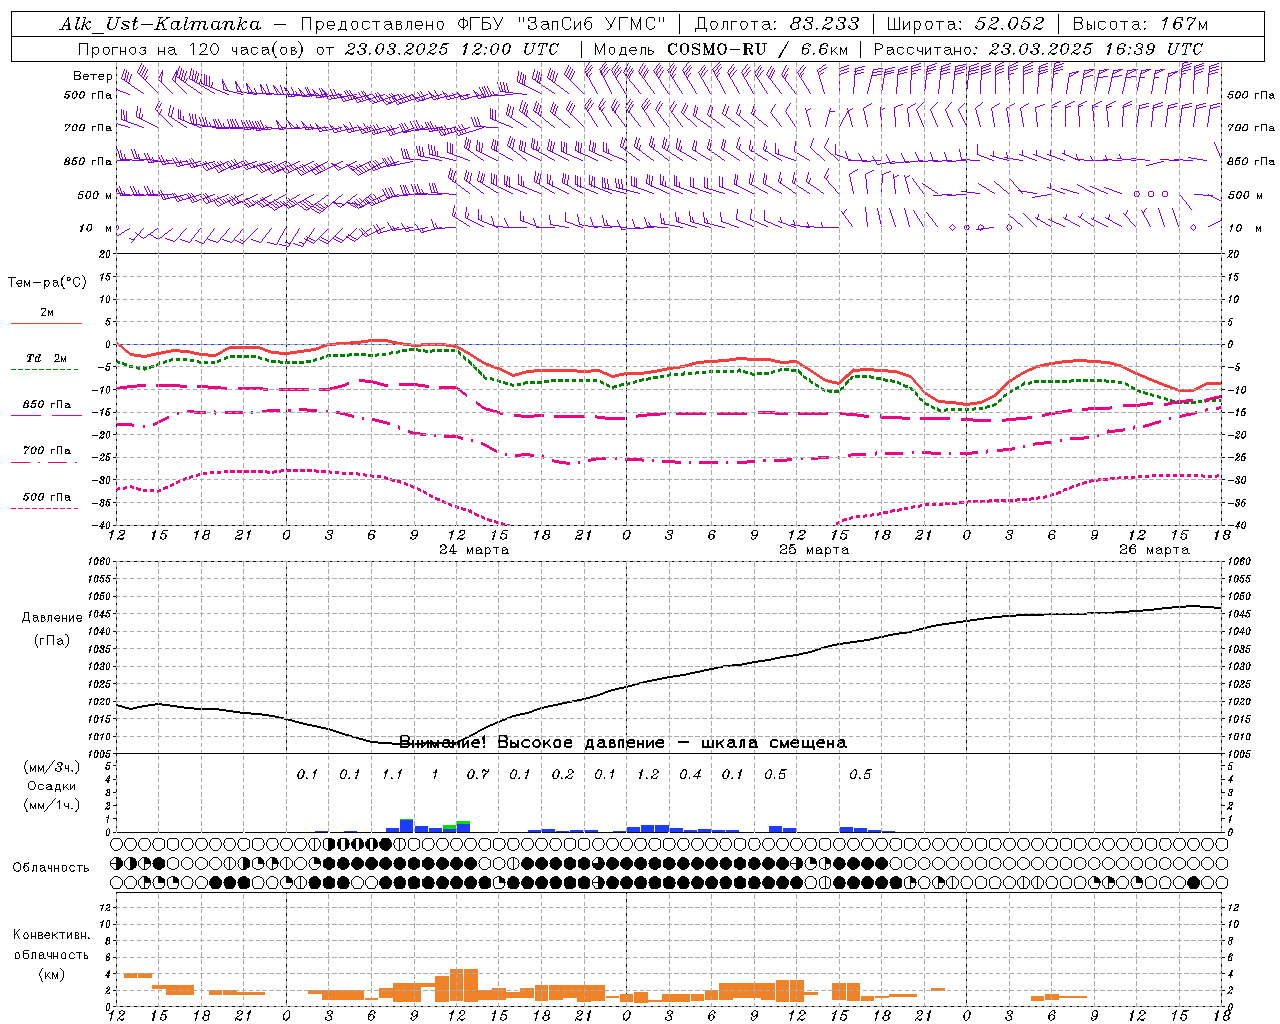This screenshot has width=1280, height=1024.
Task: Click 500 гПа label in temperature legend
Action: pyautogui.click(x=47, y=497)
